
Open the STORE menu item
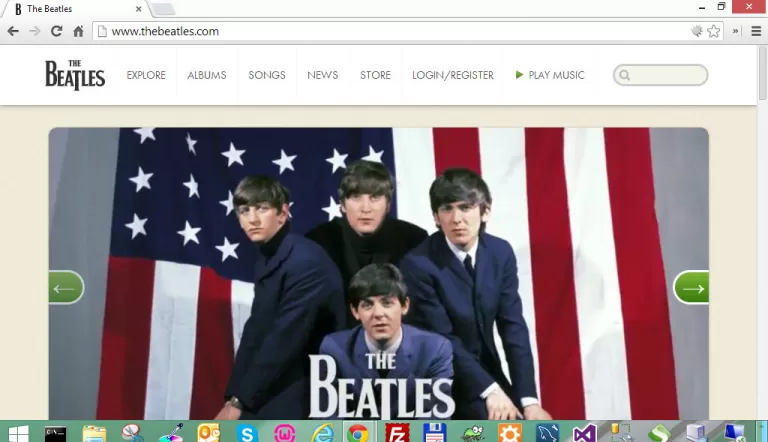[x=375, y=75]
